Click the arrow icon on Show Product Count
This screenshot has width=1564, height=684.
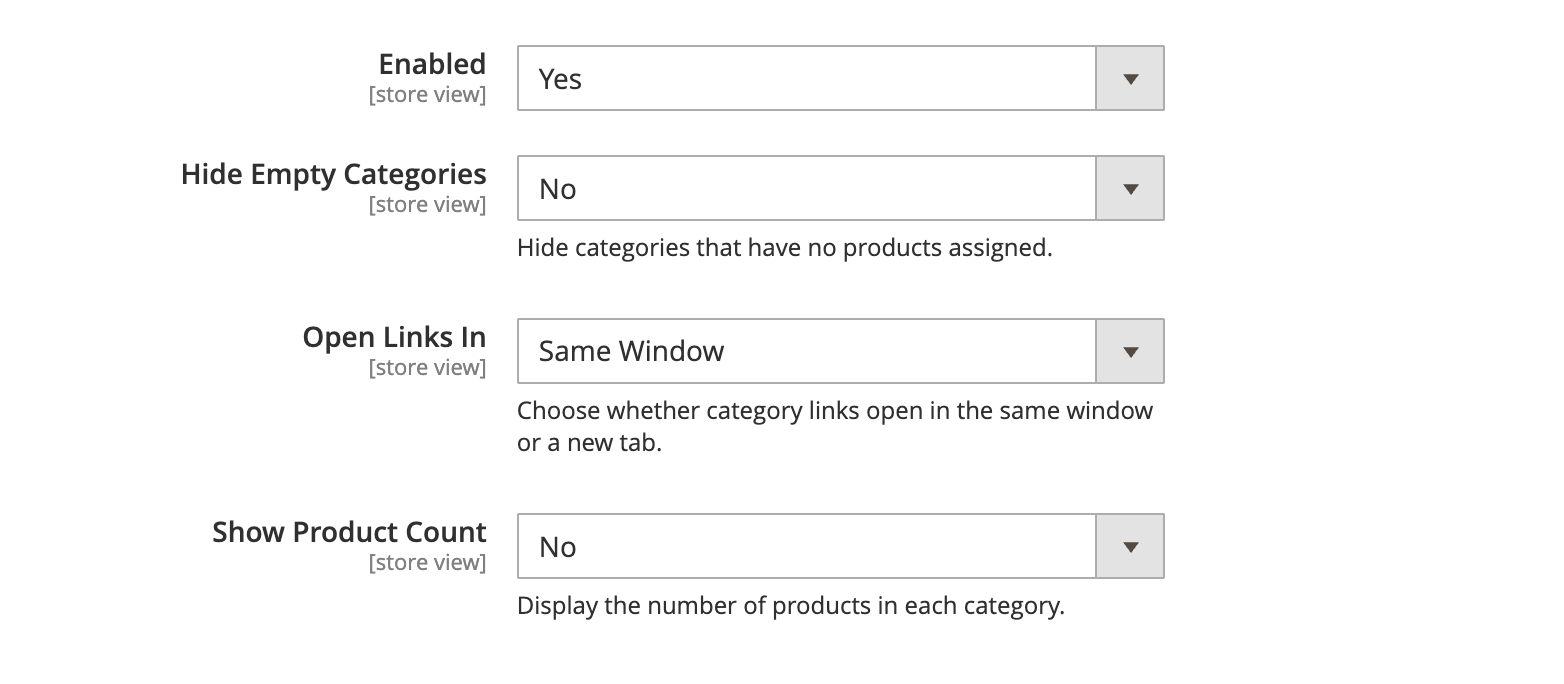pyautogui.click(x=1130, y=546)
